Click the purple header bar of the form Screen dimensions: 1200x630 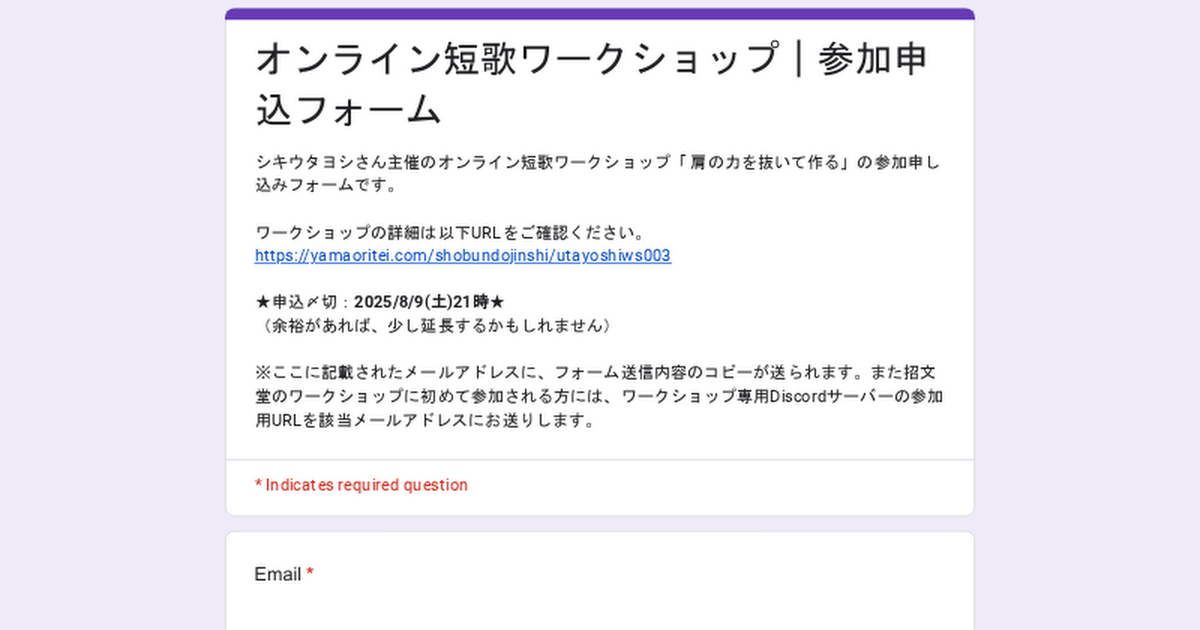pos(600,14)
